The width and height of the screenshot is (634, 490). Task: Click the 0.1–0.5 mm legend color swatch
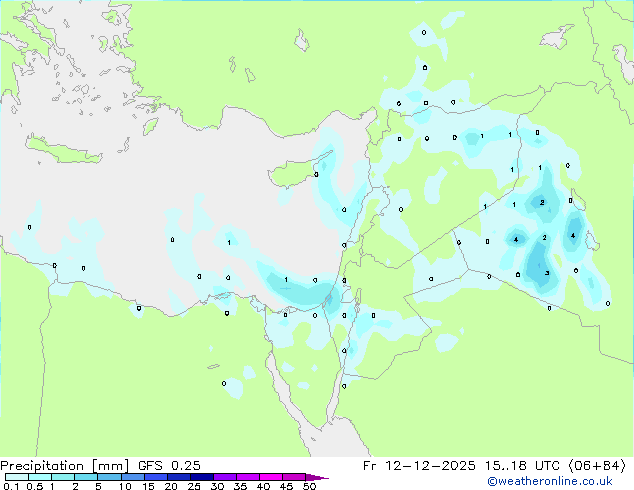tap(17, 477)
